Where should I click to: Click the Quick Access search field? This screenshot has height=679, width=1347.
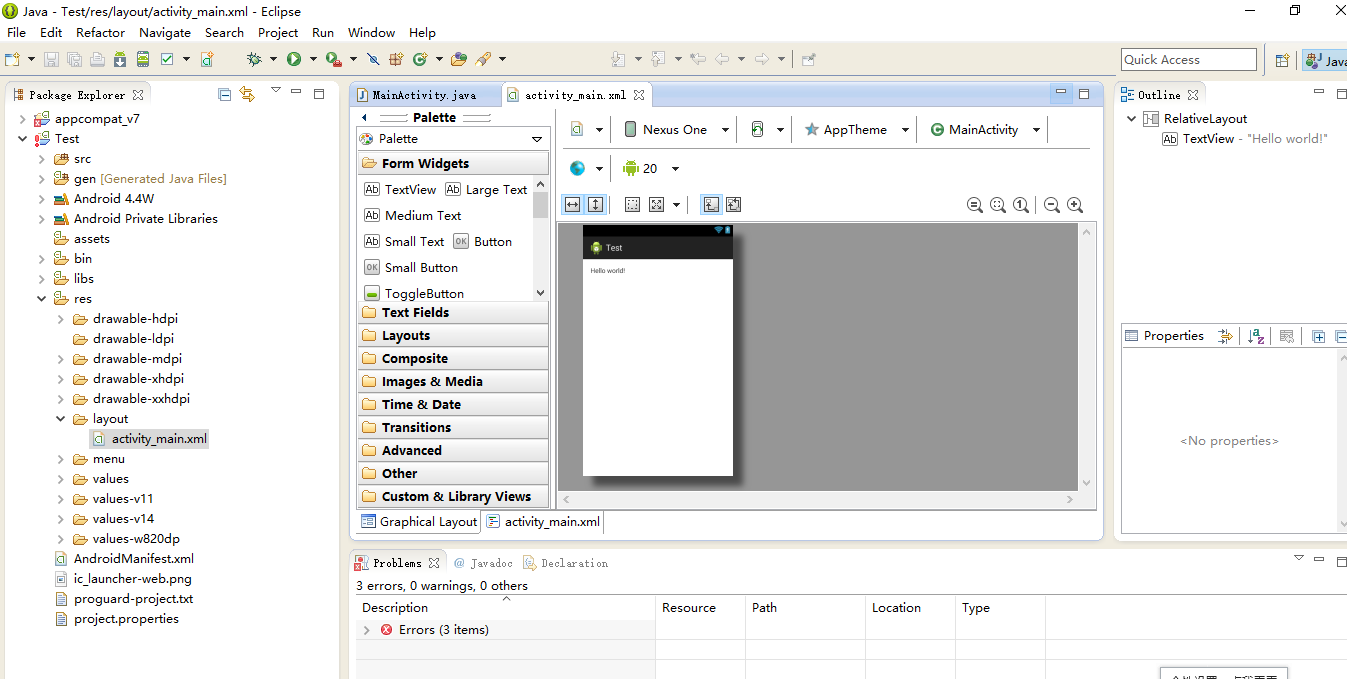click(1188, 60)
